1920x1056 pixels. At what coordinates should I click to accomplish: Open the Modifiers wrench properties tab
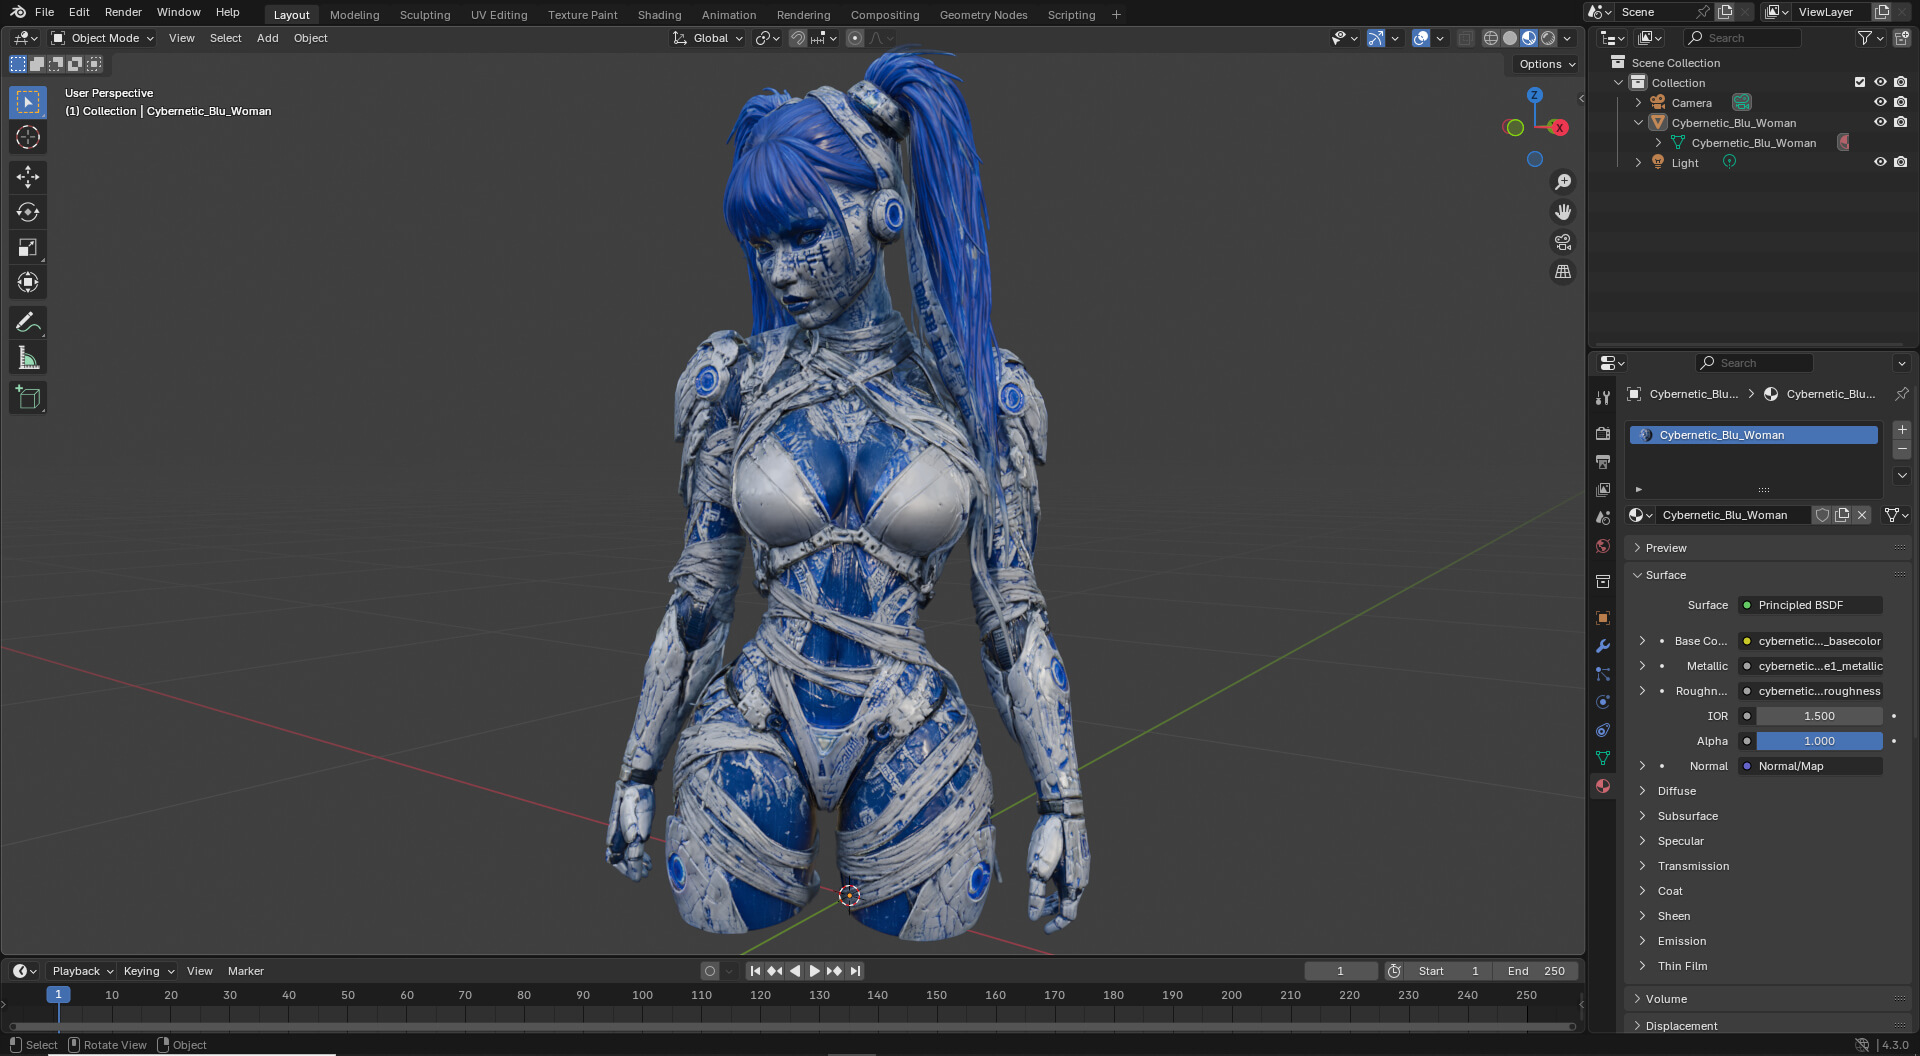[x=1603, y=646]
